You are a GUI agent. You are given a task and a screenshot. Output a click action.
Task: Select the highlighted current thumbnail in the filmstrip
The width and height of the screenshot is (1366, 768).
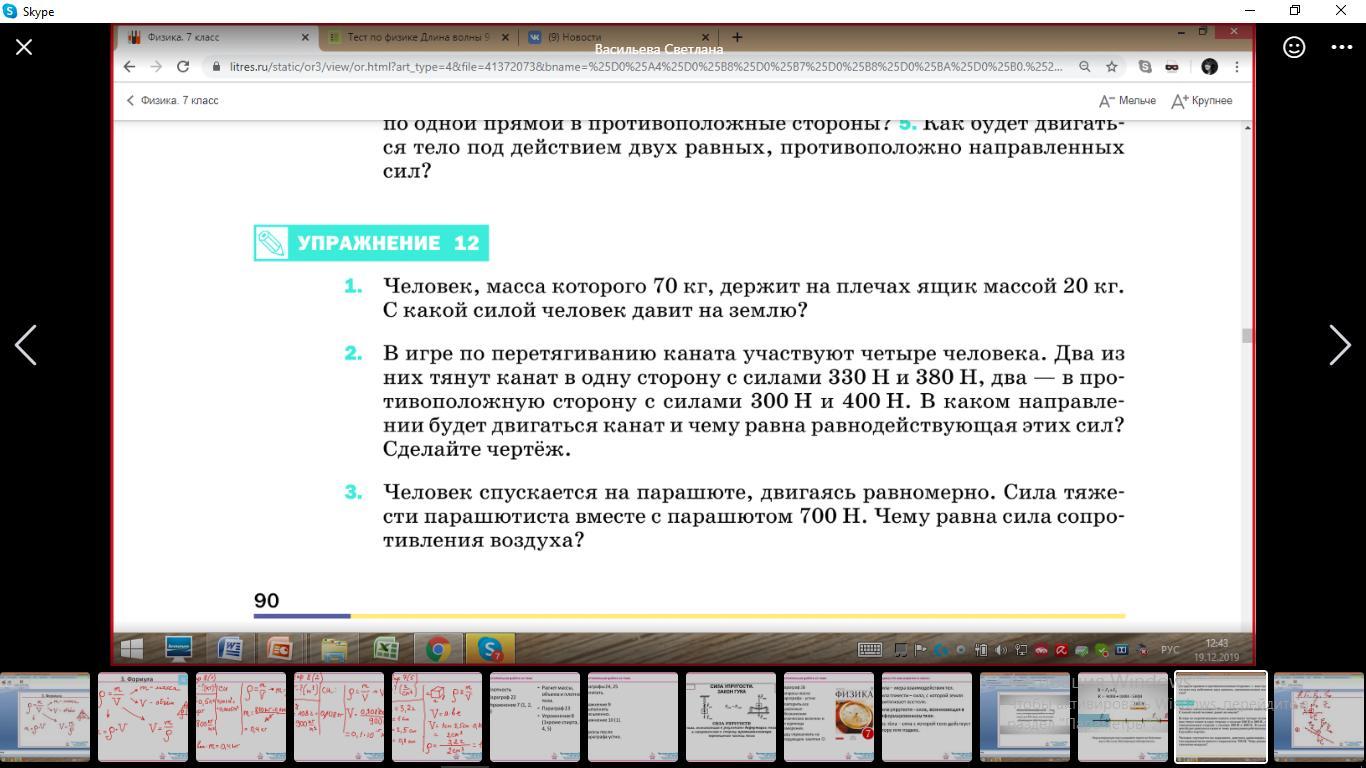point(1220,717)
